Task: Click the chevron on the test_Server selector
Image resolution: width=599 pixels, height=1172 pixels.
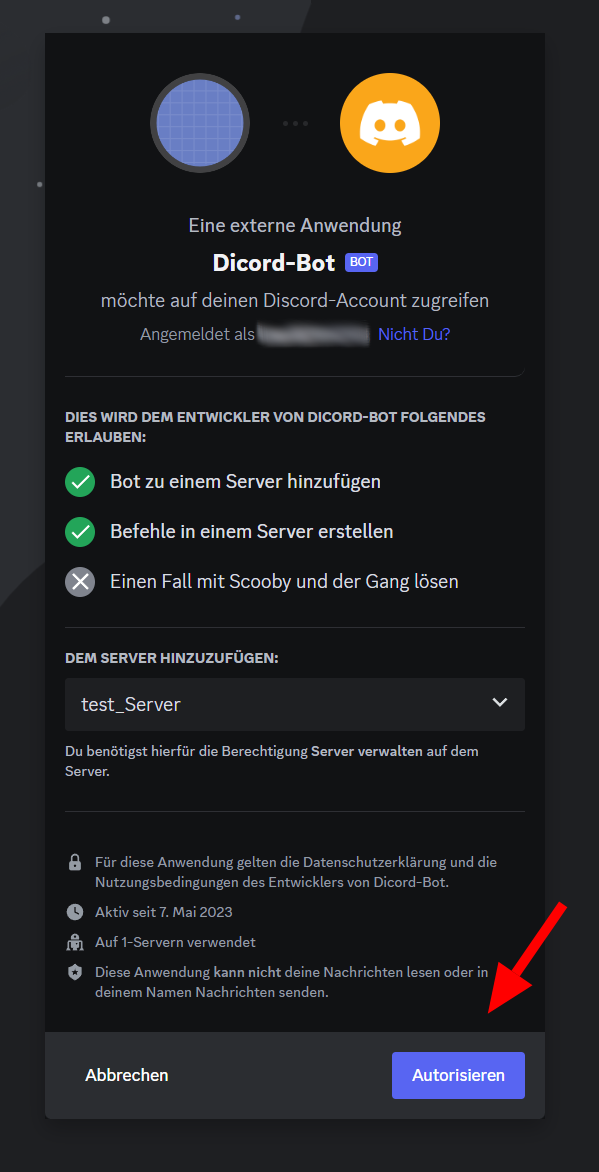Action: click(499, 703)
